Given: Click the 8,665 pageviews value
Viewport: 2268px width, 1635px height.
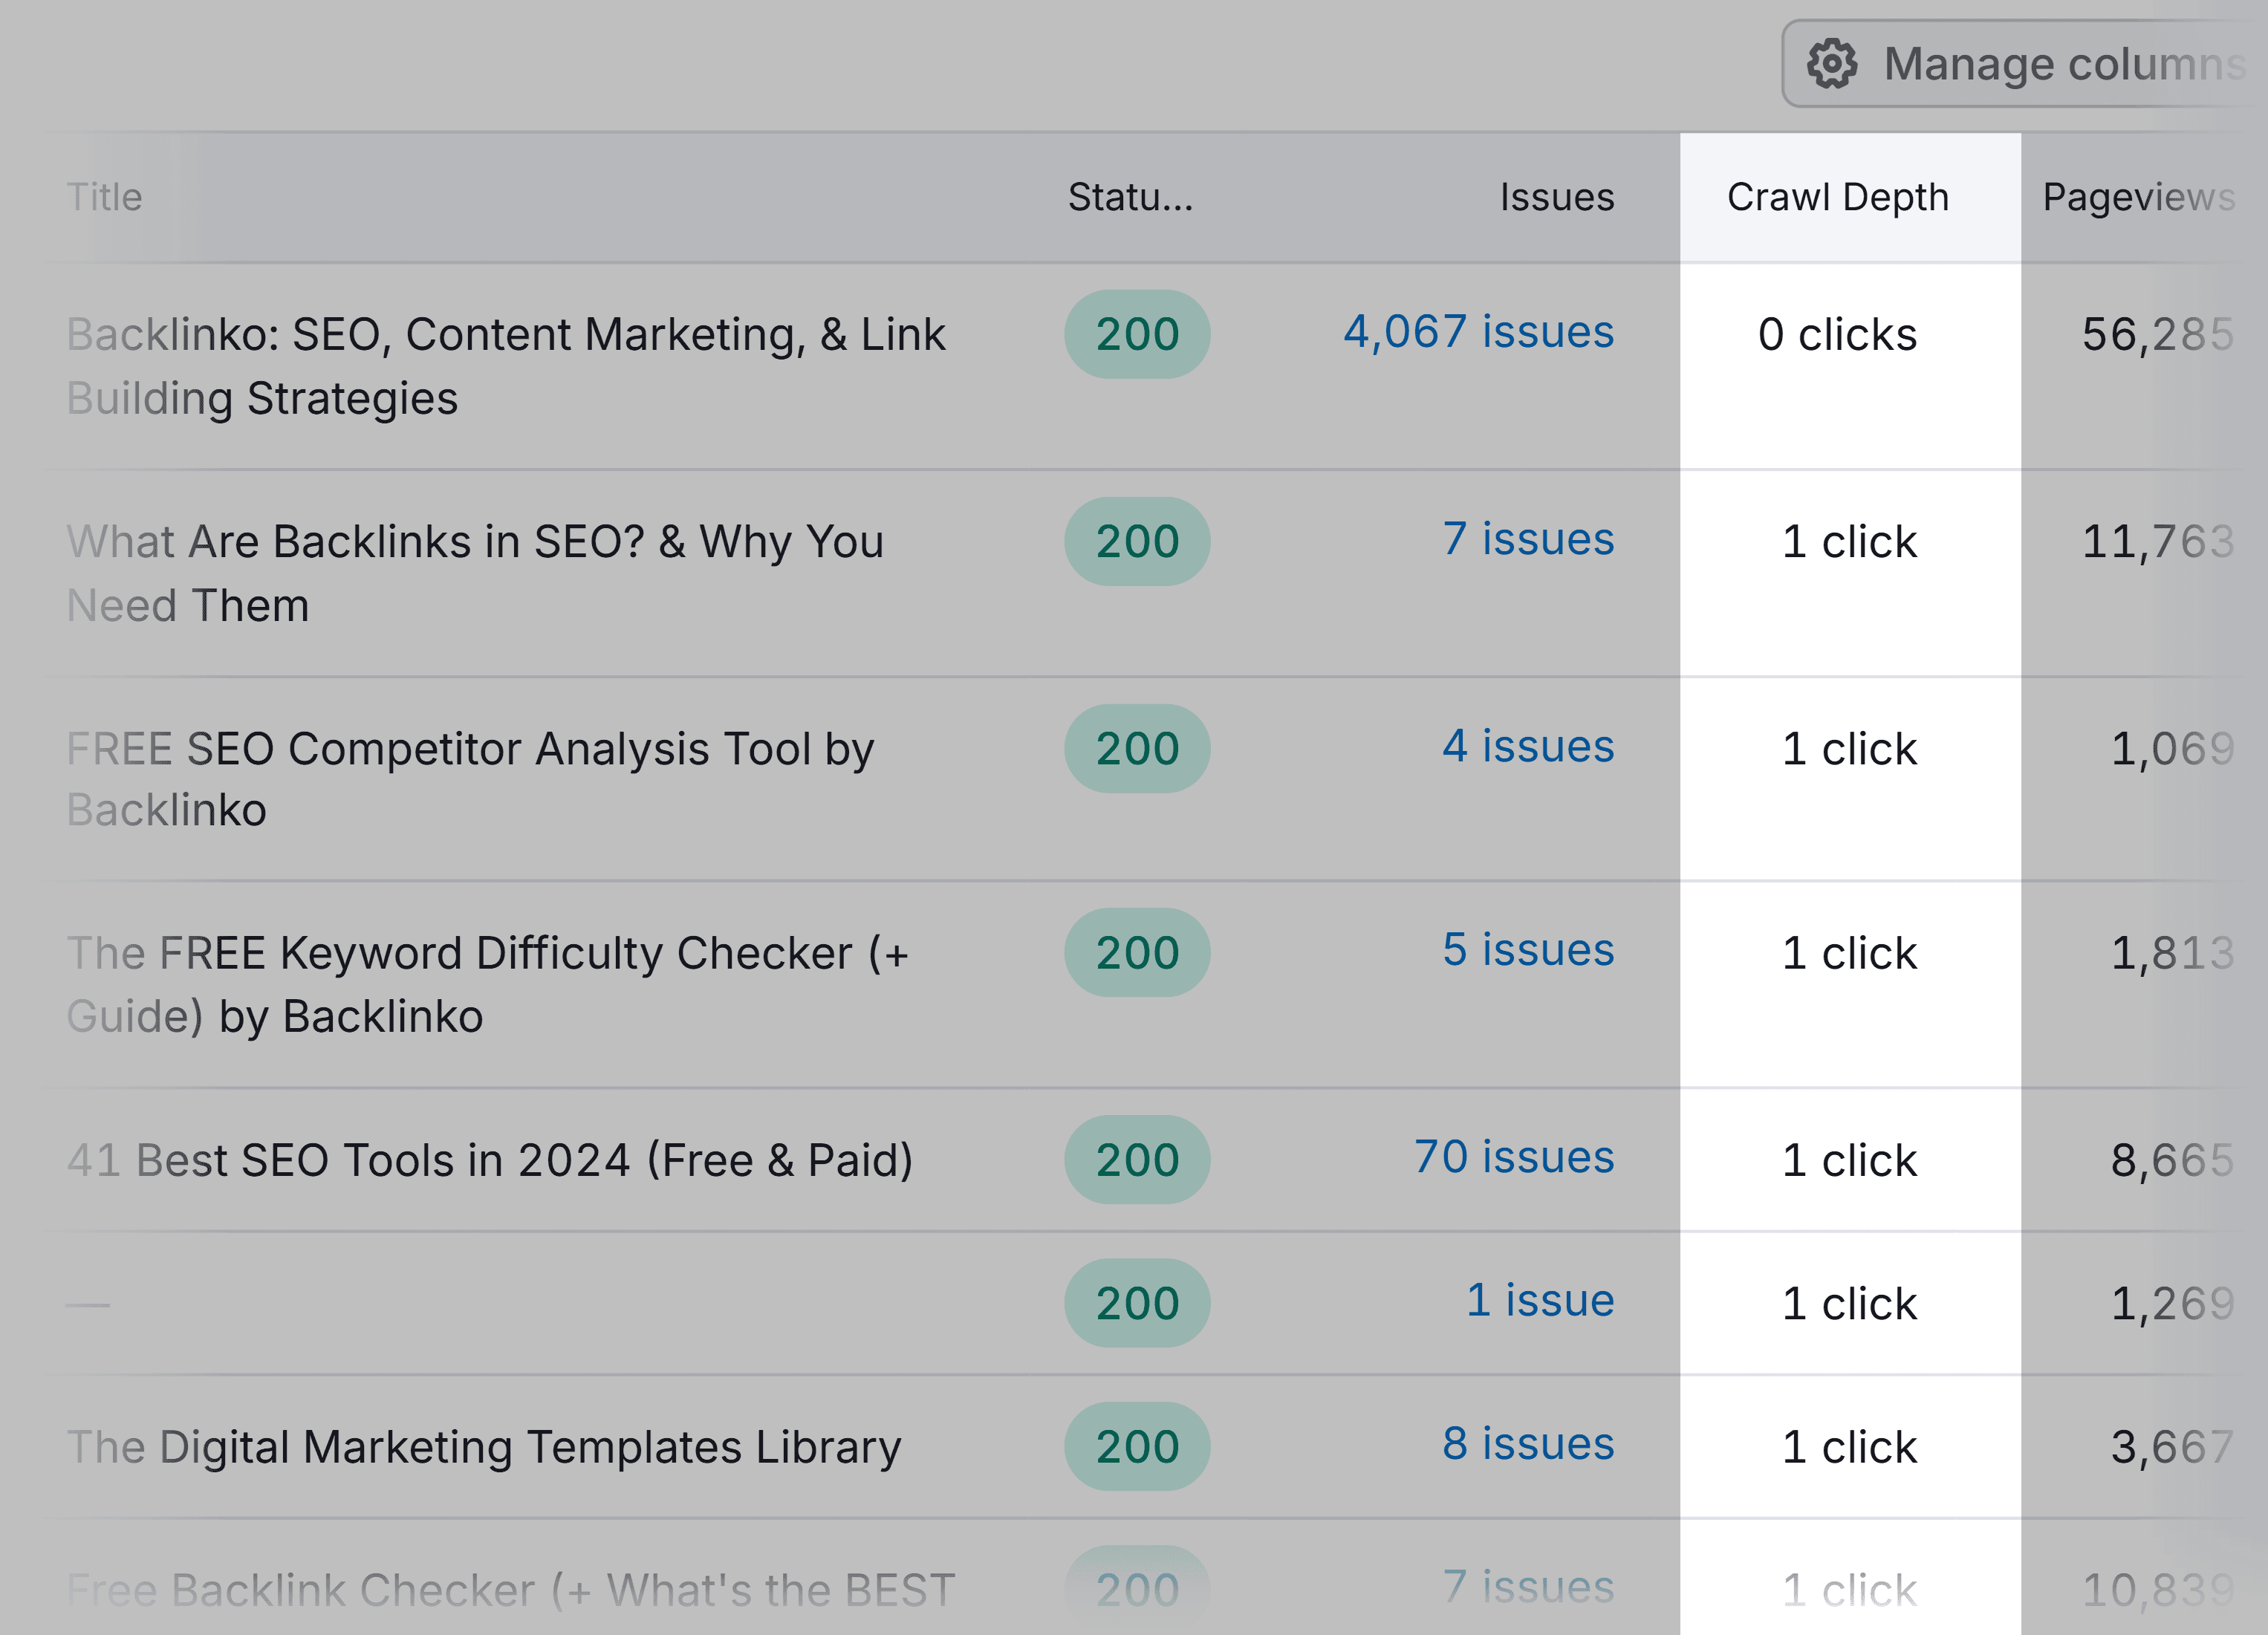Looking at the screenshot, I should [x=2172, y=1160].
